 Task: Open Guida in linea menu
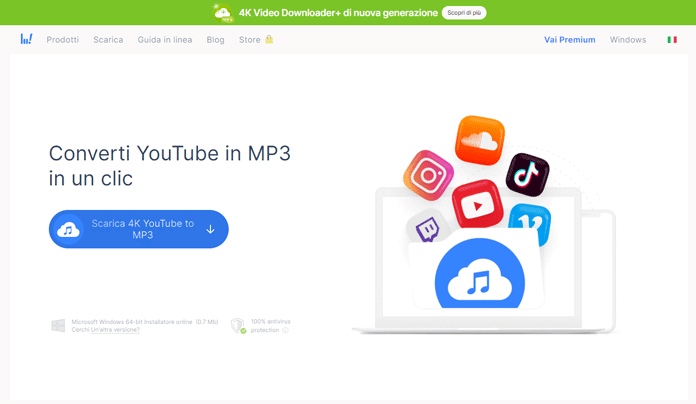pyautogui.click(x=165, y=40)
